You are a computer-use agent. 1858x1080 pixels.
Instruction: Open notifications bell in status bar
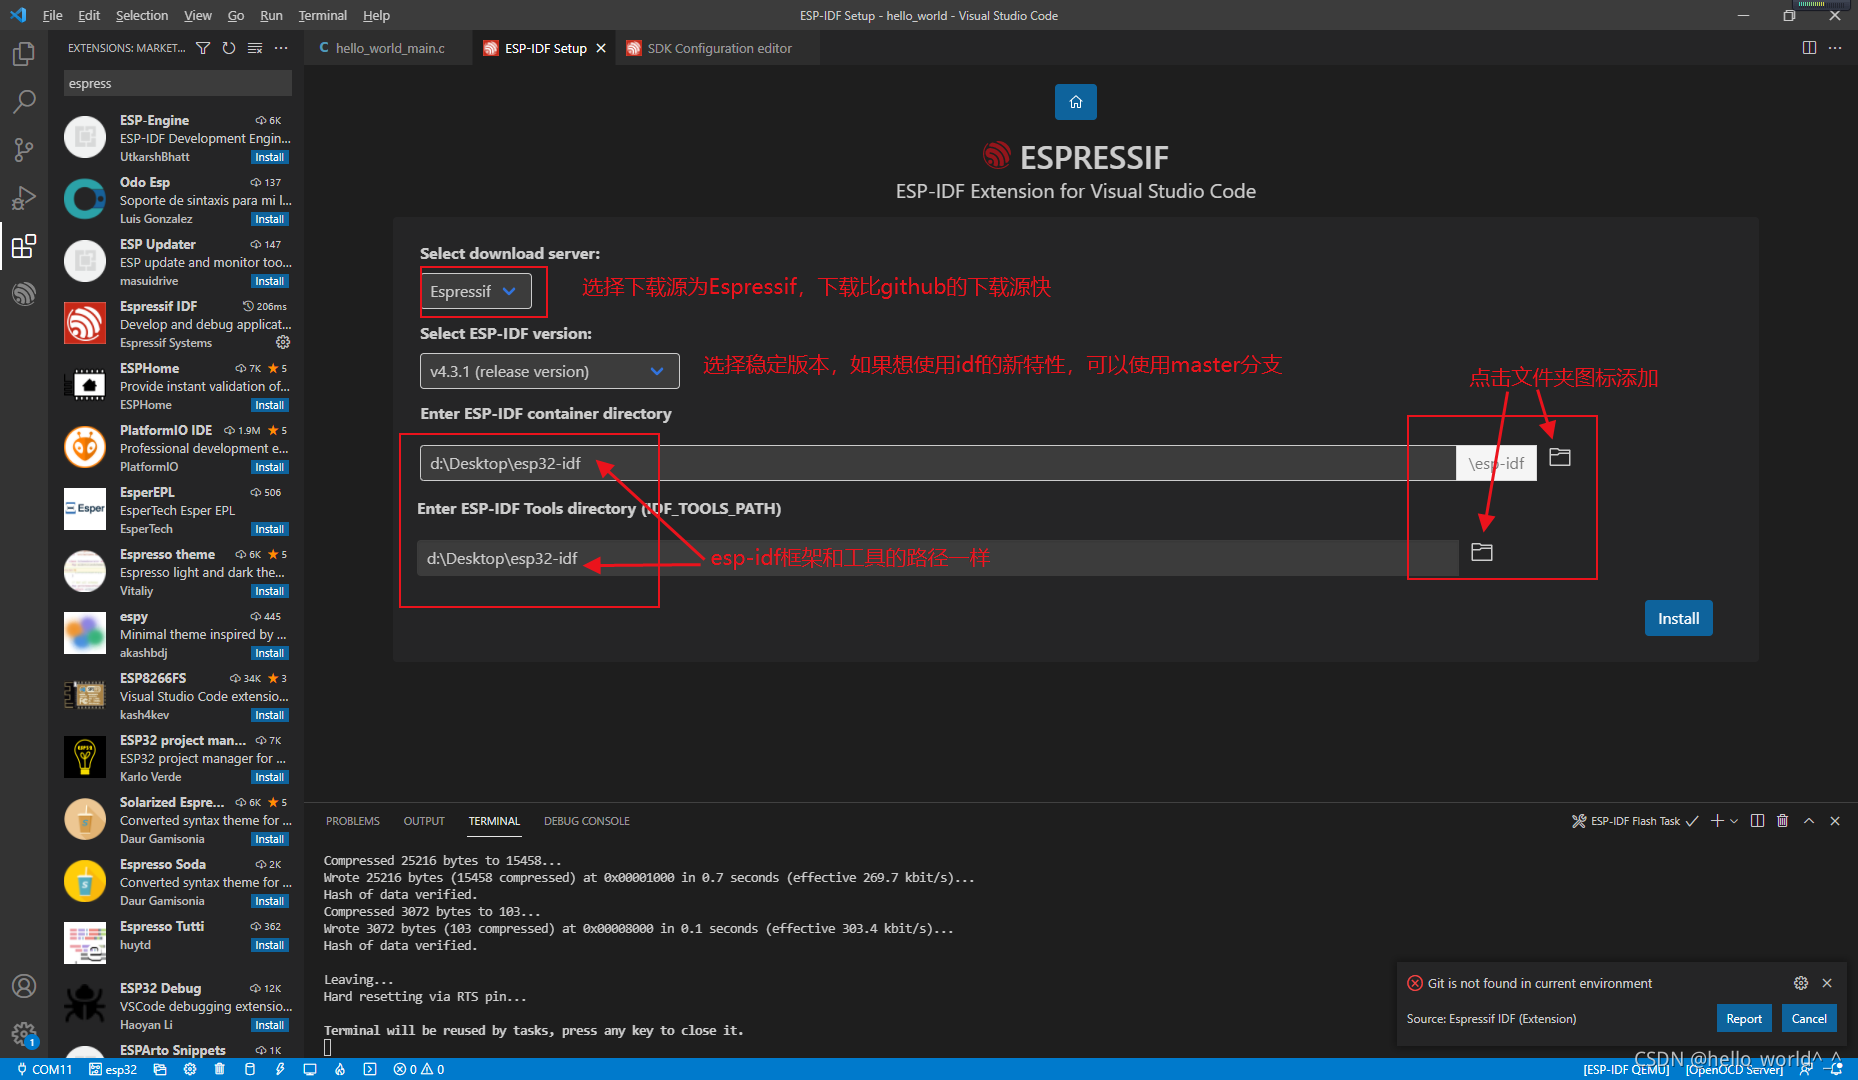pos(1836,1069)
